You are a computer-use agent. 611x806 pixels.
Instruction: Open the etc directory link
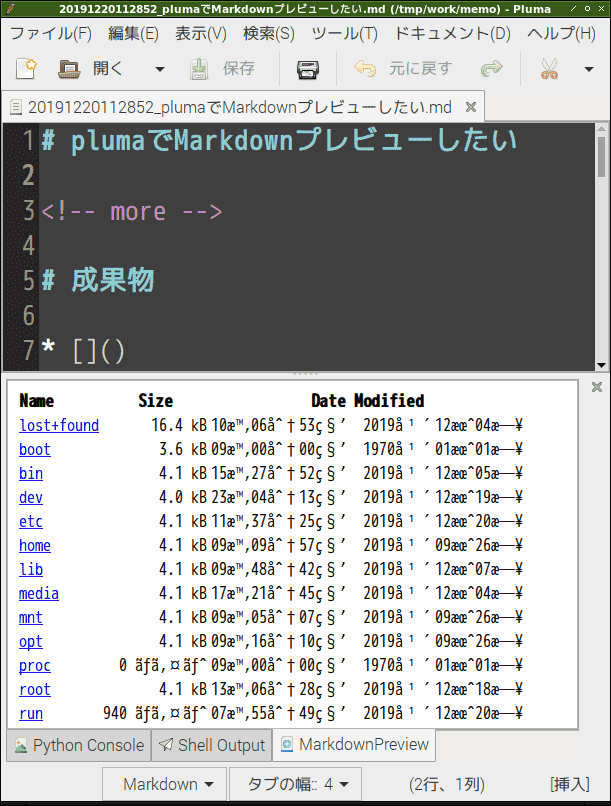pos(31,522)
